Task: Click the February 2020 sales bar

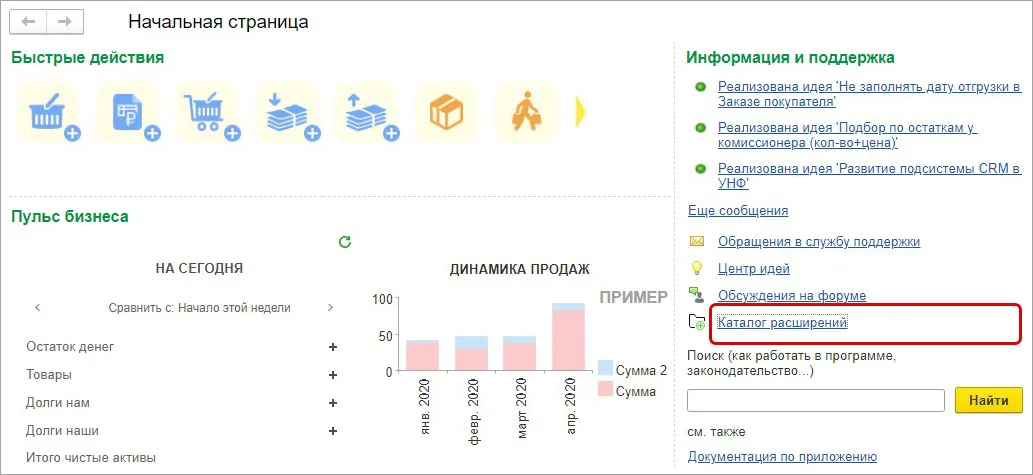Action: pyautogui.click(x=471, y=353)
